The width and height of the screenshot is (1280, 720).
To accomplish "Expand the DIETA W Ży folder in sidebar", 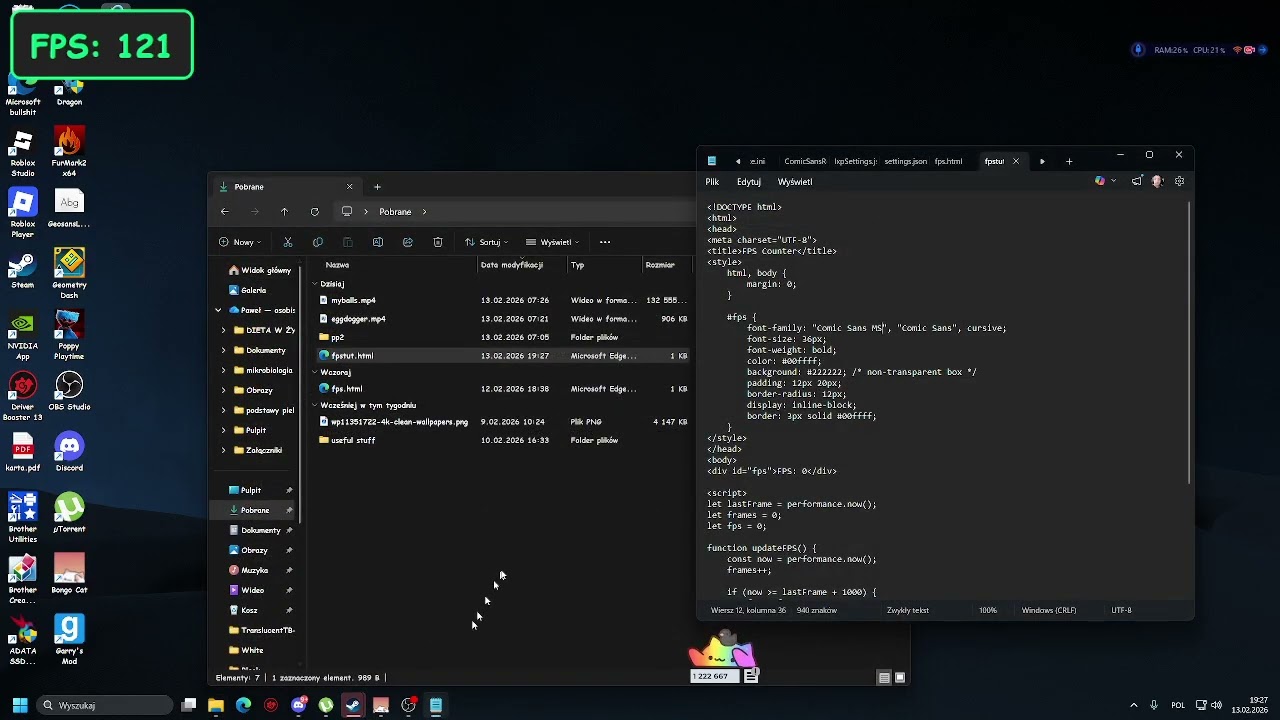I will coord(224,330).
